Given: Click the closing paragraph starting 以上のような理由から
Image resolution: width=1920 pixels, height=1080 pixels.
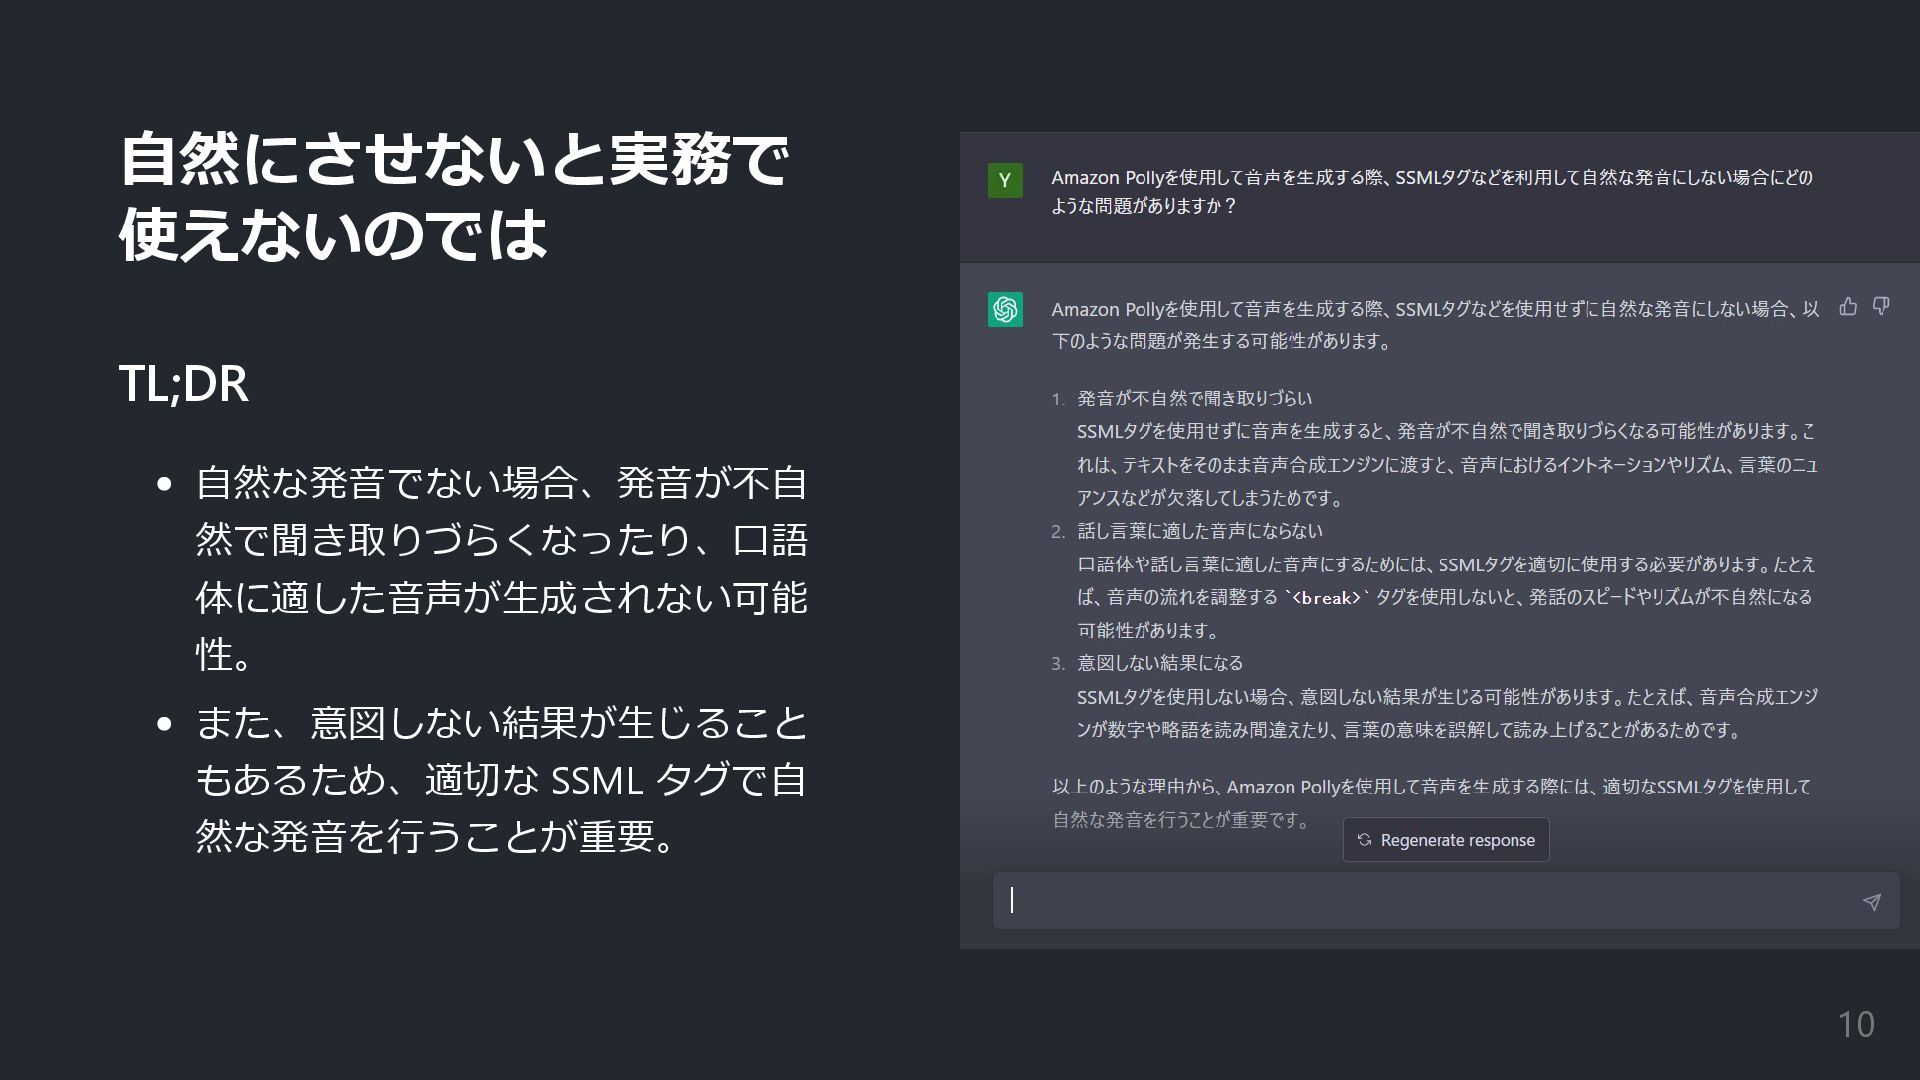Looking at the screenshot, I should pyautogui.click(x=1432, y=803).
